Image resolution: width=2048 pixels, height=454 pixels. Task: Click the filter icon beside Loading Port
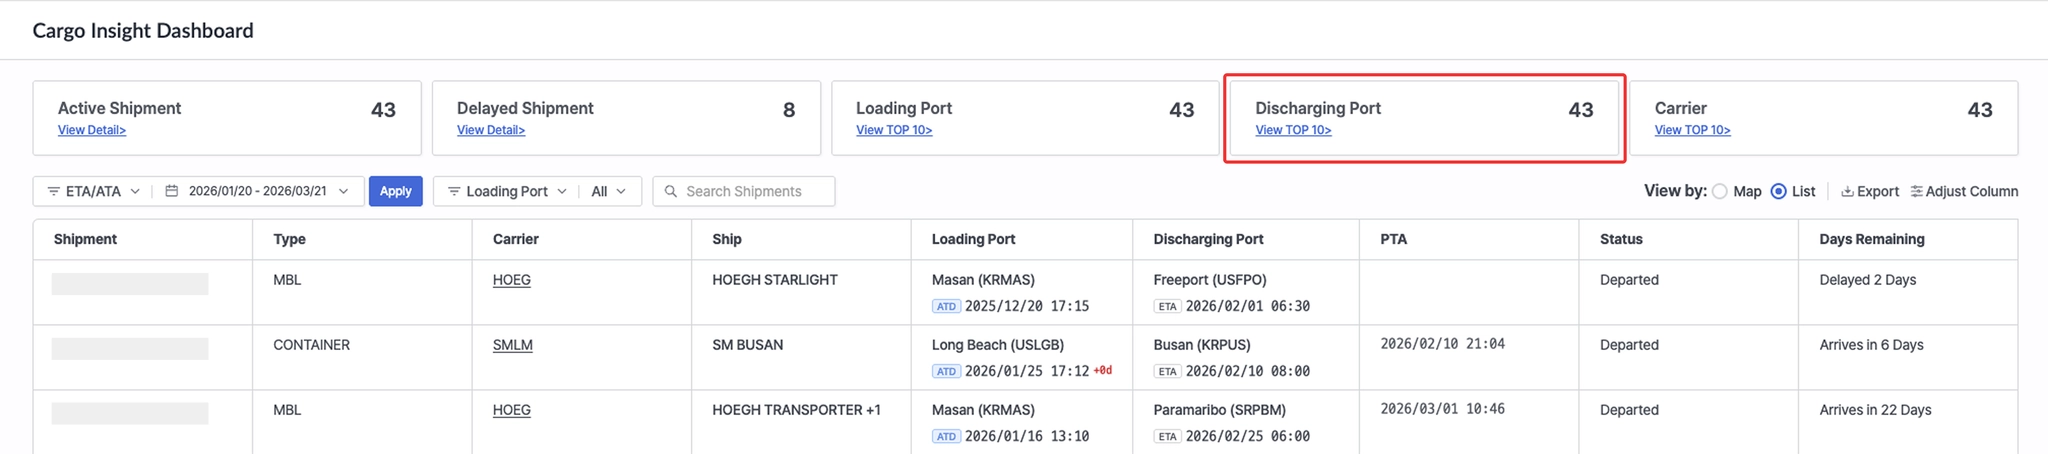pos(454,191)
